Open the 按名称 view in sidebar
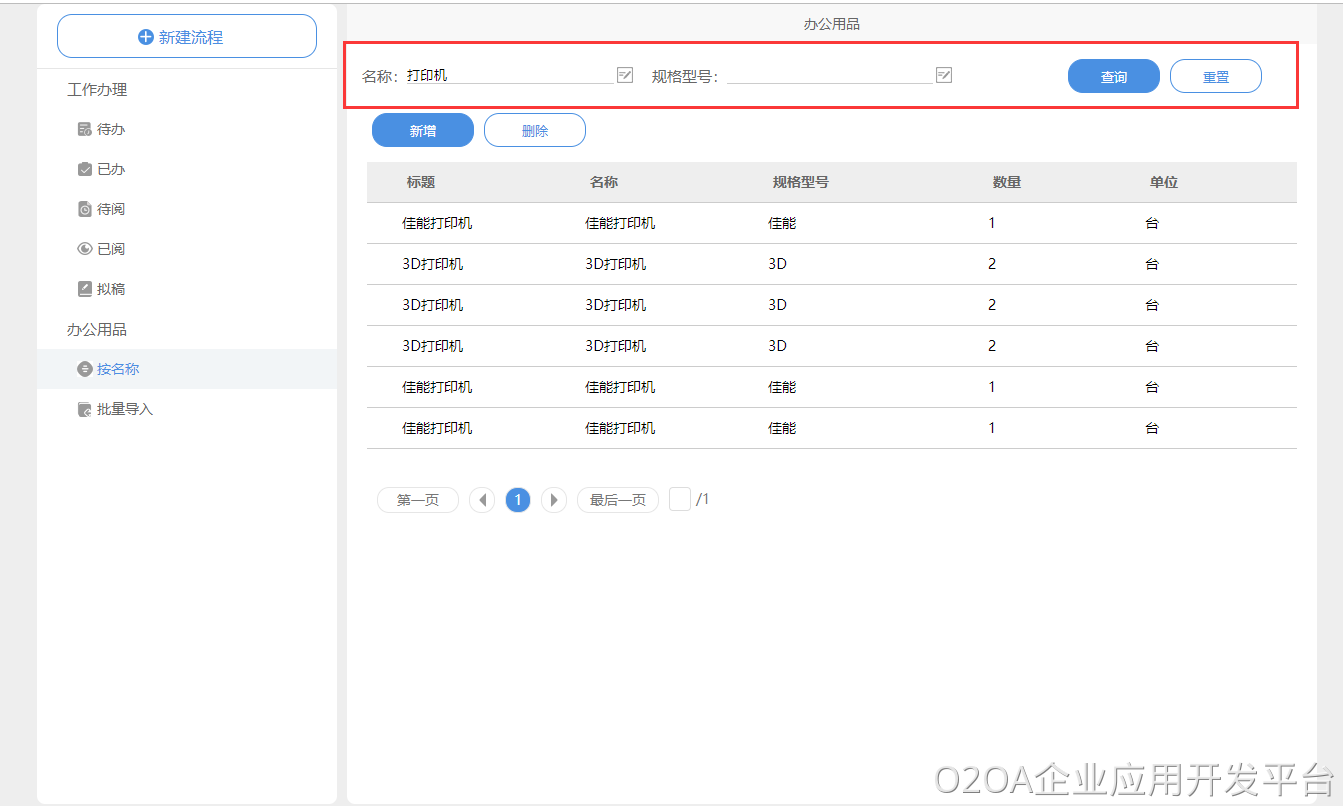 (x=117, y=369)
